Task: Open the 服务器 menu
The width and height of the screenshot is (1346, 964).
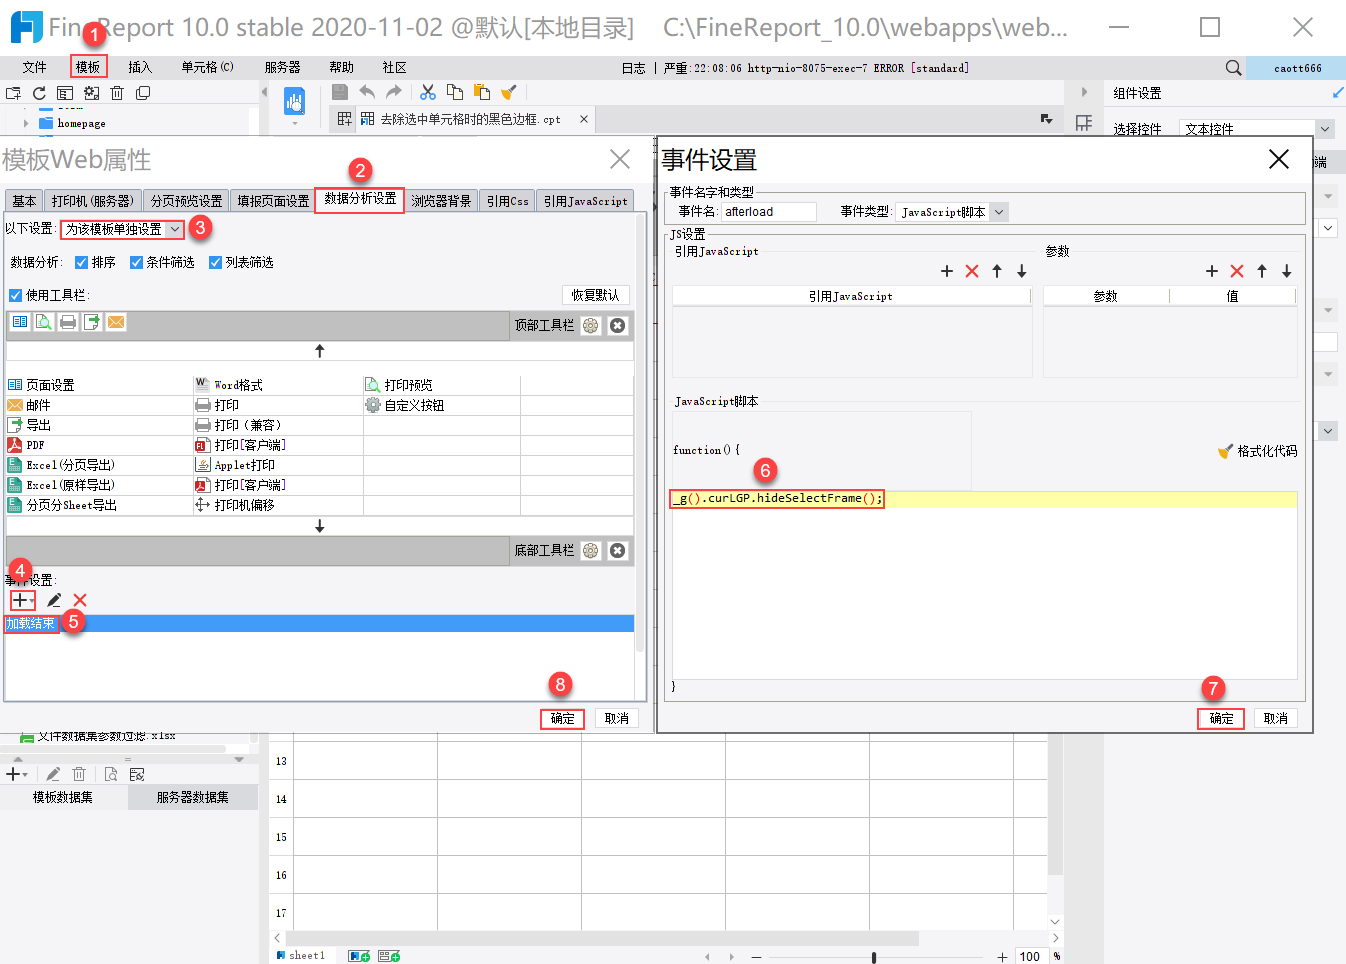Action: [x=283, y=67]
